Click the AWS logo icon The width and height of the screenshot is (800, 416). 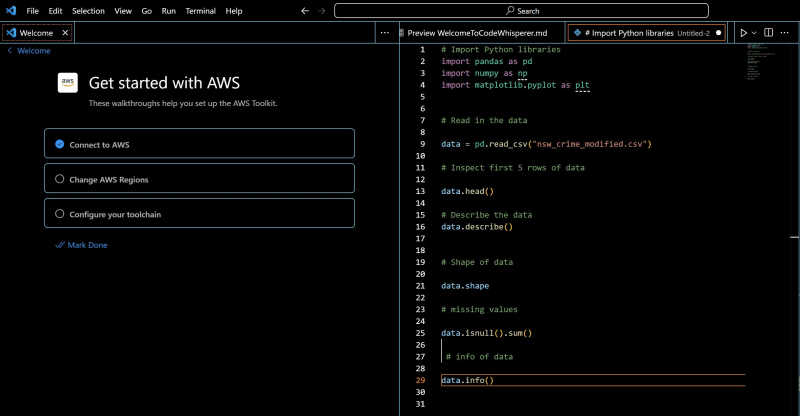click(x=68, y=83)
